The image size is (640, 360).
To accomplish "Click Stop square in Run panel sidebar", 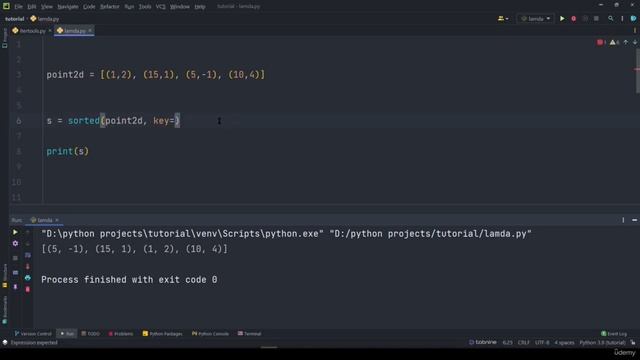I will [15, 258].
